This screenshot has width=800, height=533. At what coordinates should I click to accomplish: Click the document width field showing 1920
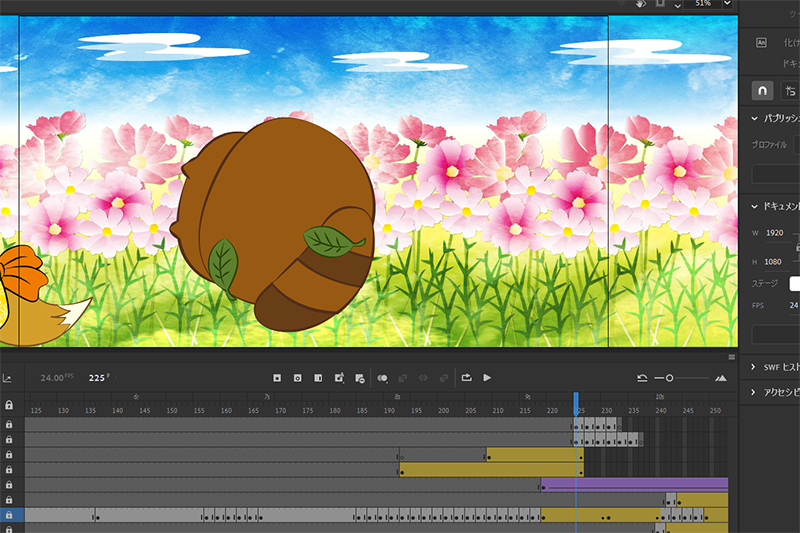point(775,233)
